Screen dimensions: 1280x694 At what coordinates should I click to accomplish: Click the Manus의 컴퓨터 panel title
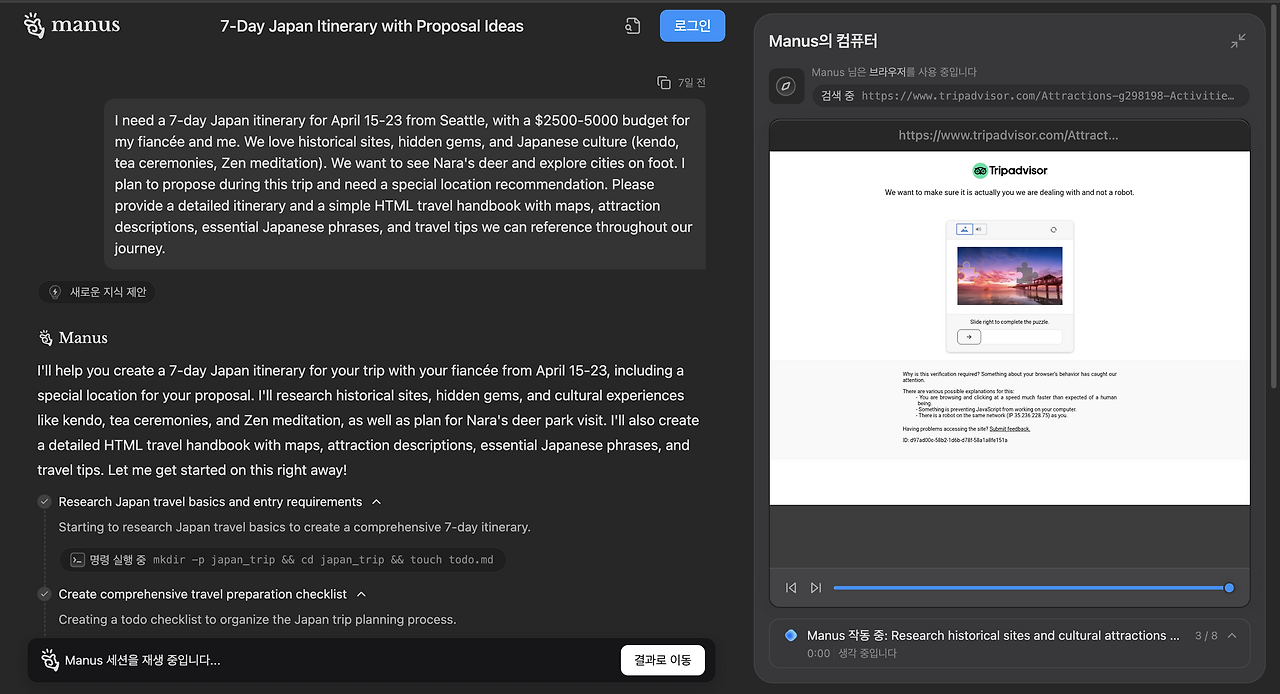point(823,41)
